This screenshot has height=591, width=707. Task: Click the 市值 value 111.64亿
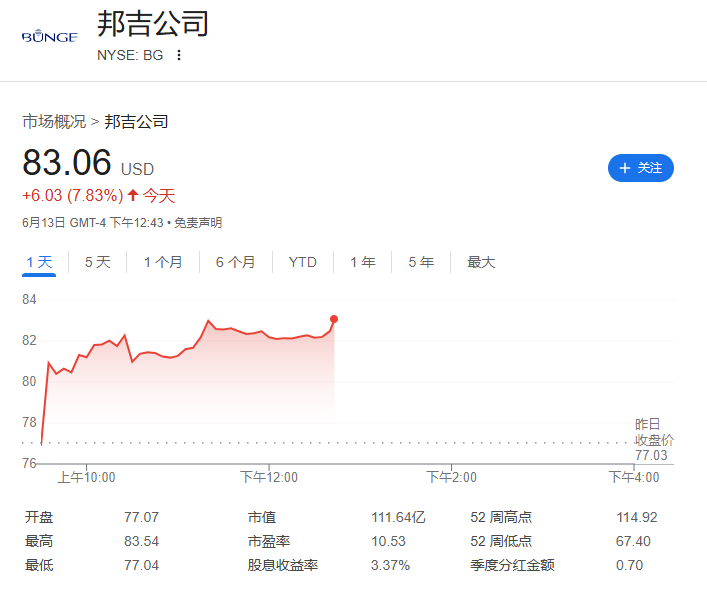398,517
